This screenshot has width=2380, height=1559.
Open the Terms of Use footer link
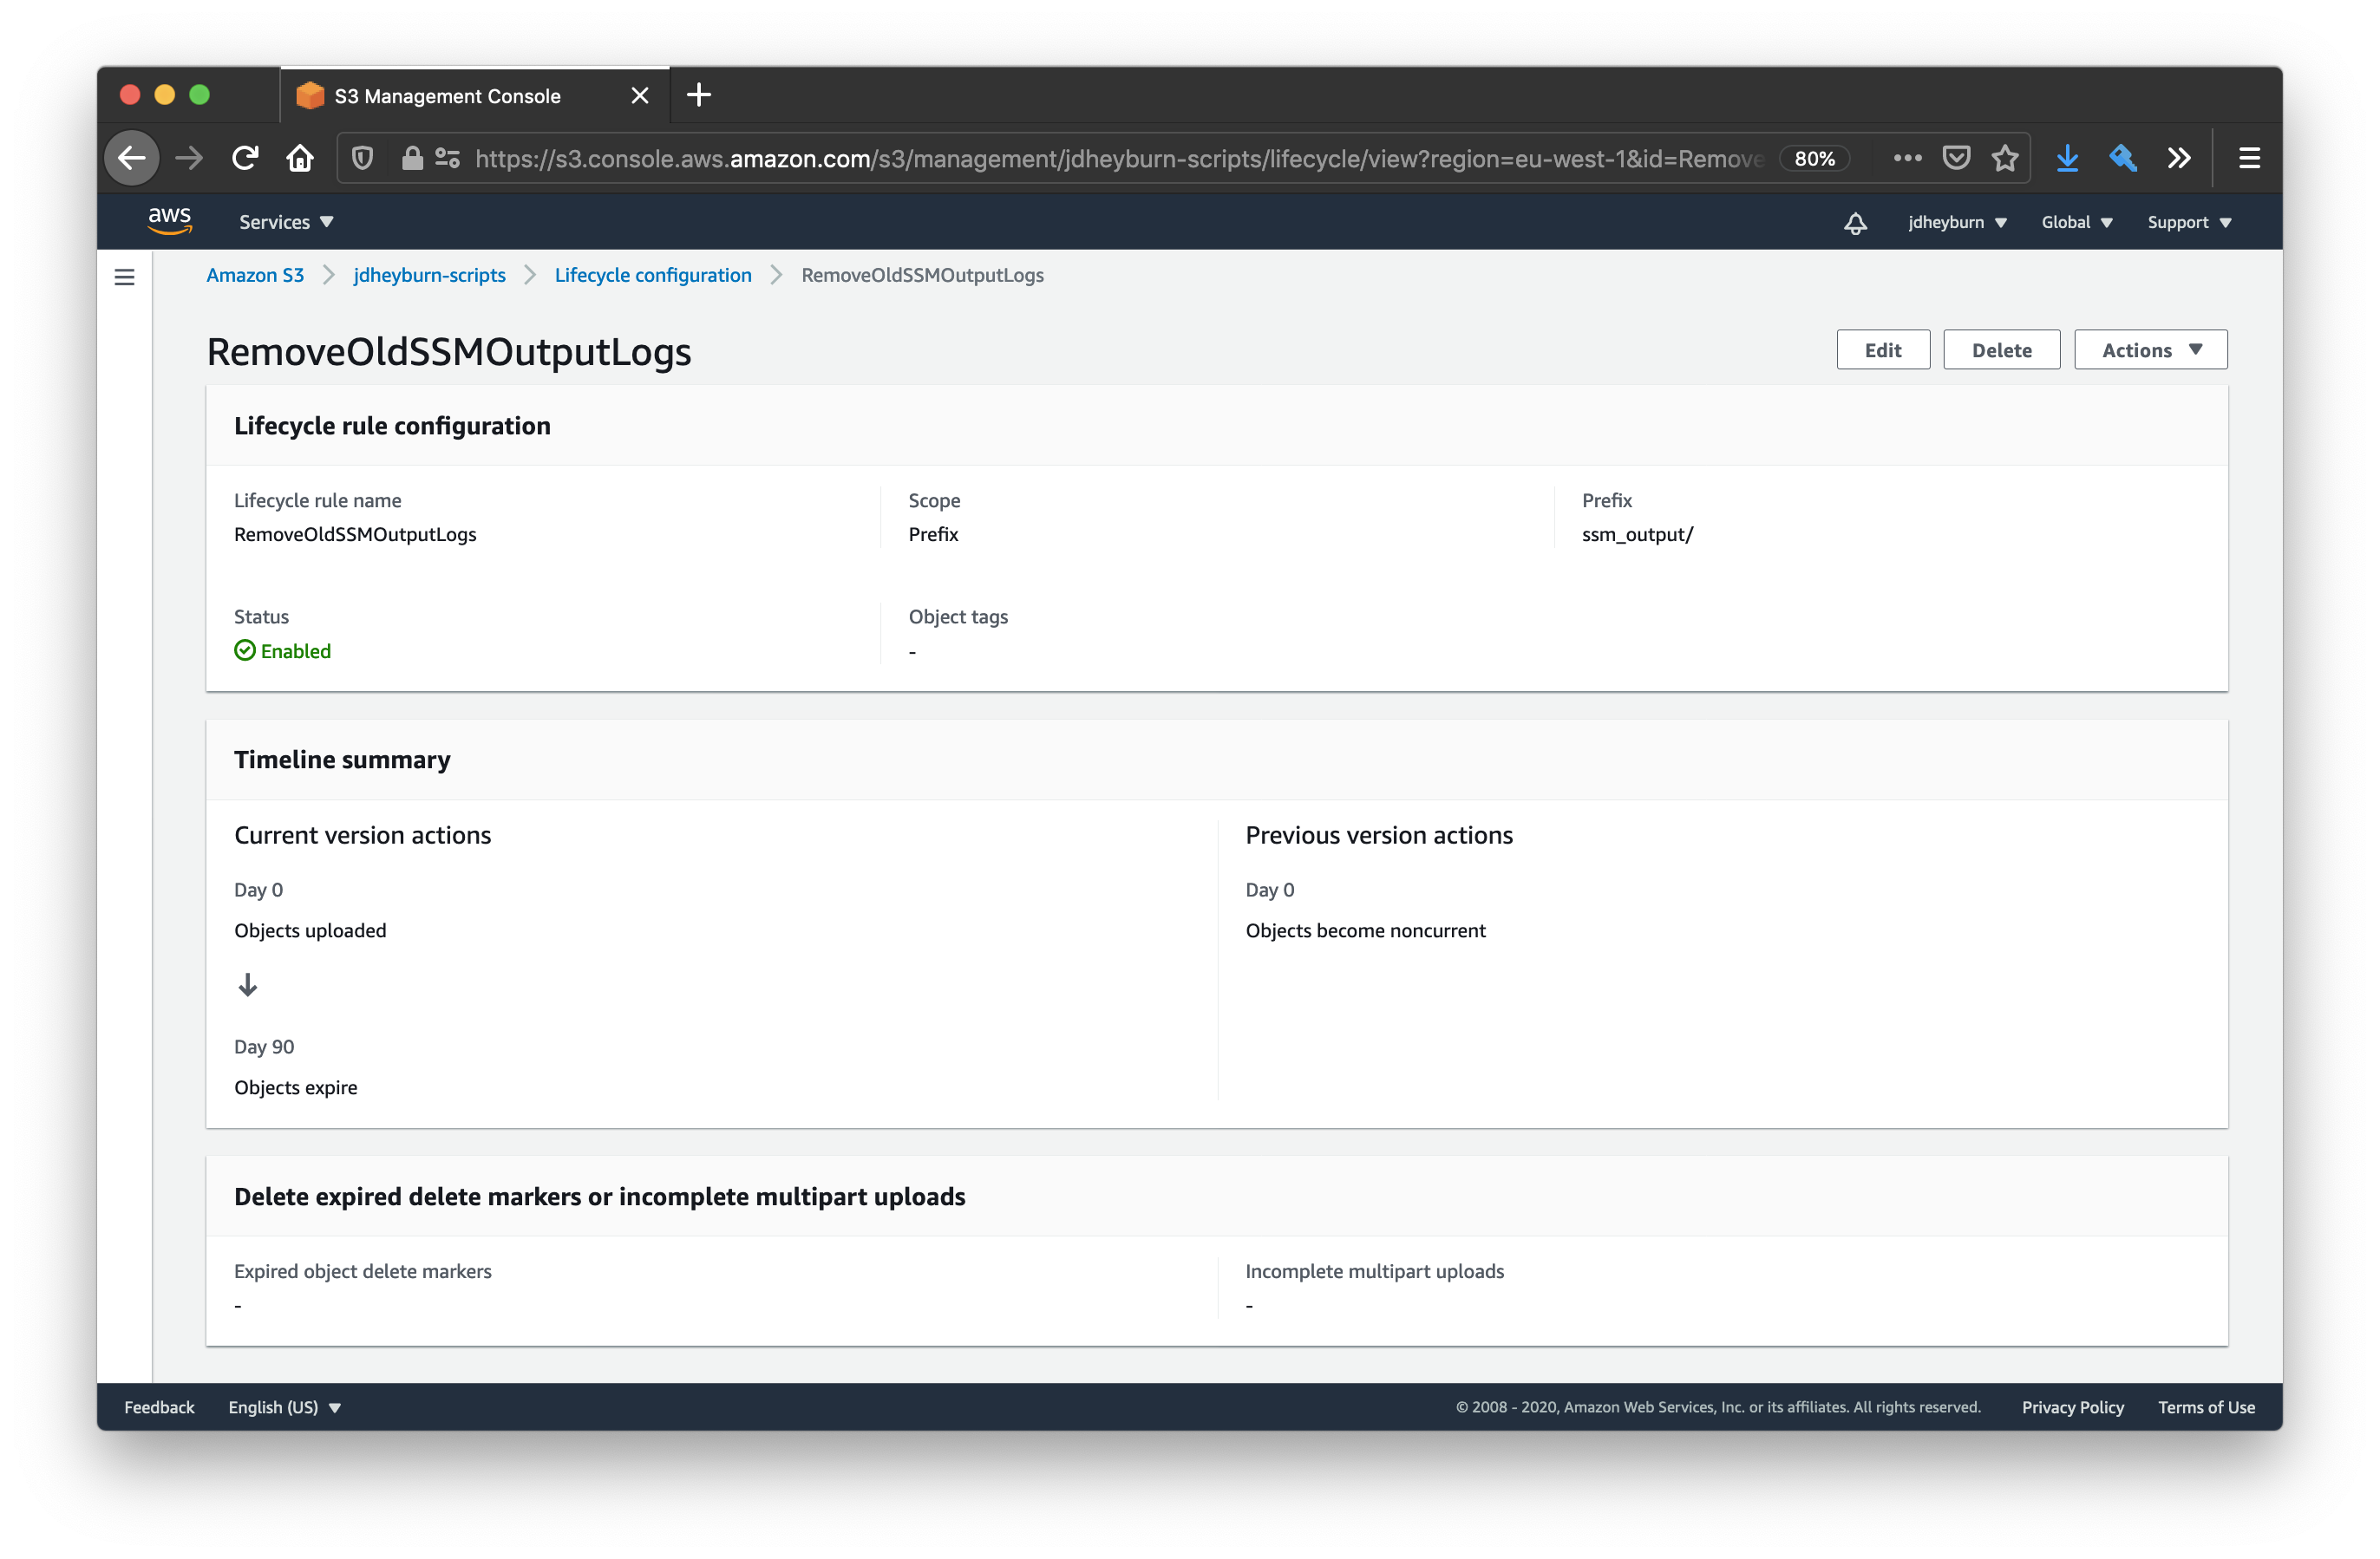point(2206,1406)
